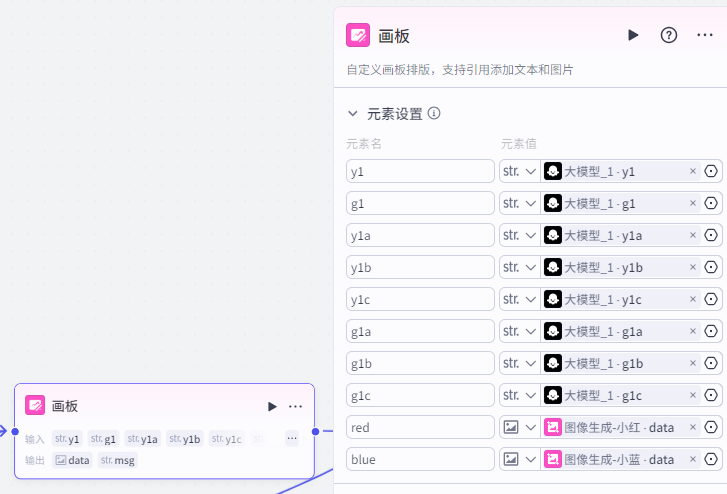The image size is (727, 494).
Task: Click the hexagon variable icon for y1 row
Action: [711, 171]
